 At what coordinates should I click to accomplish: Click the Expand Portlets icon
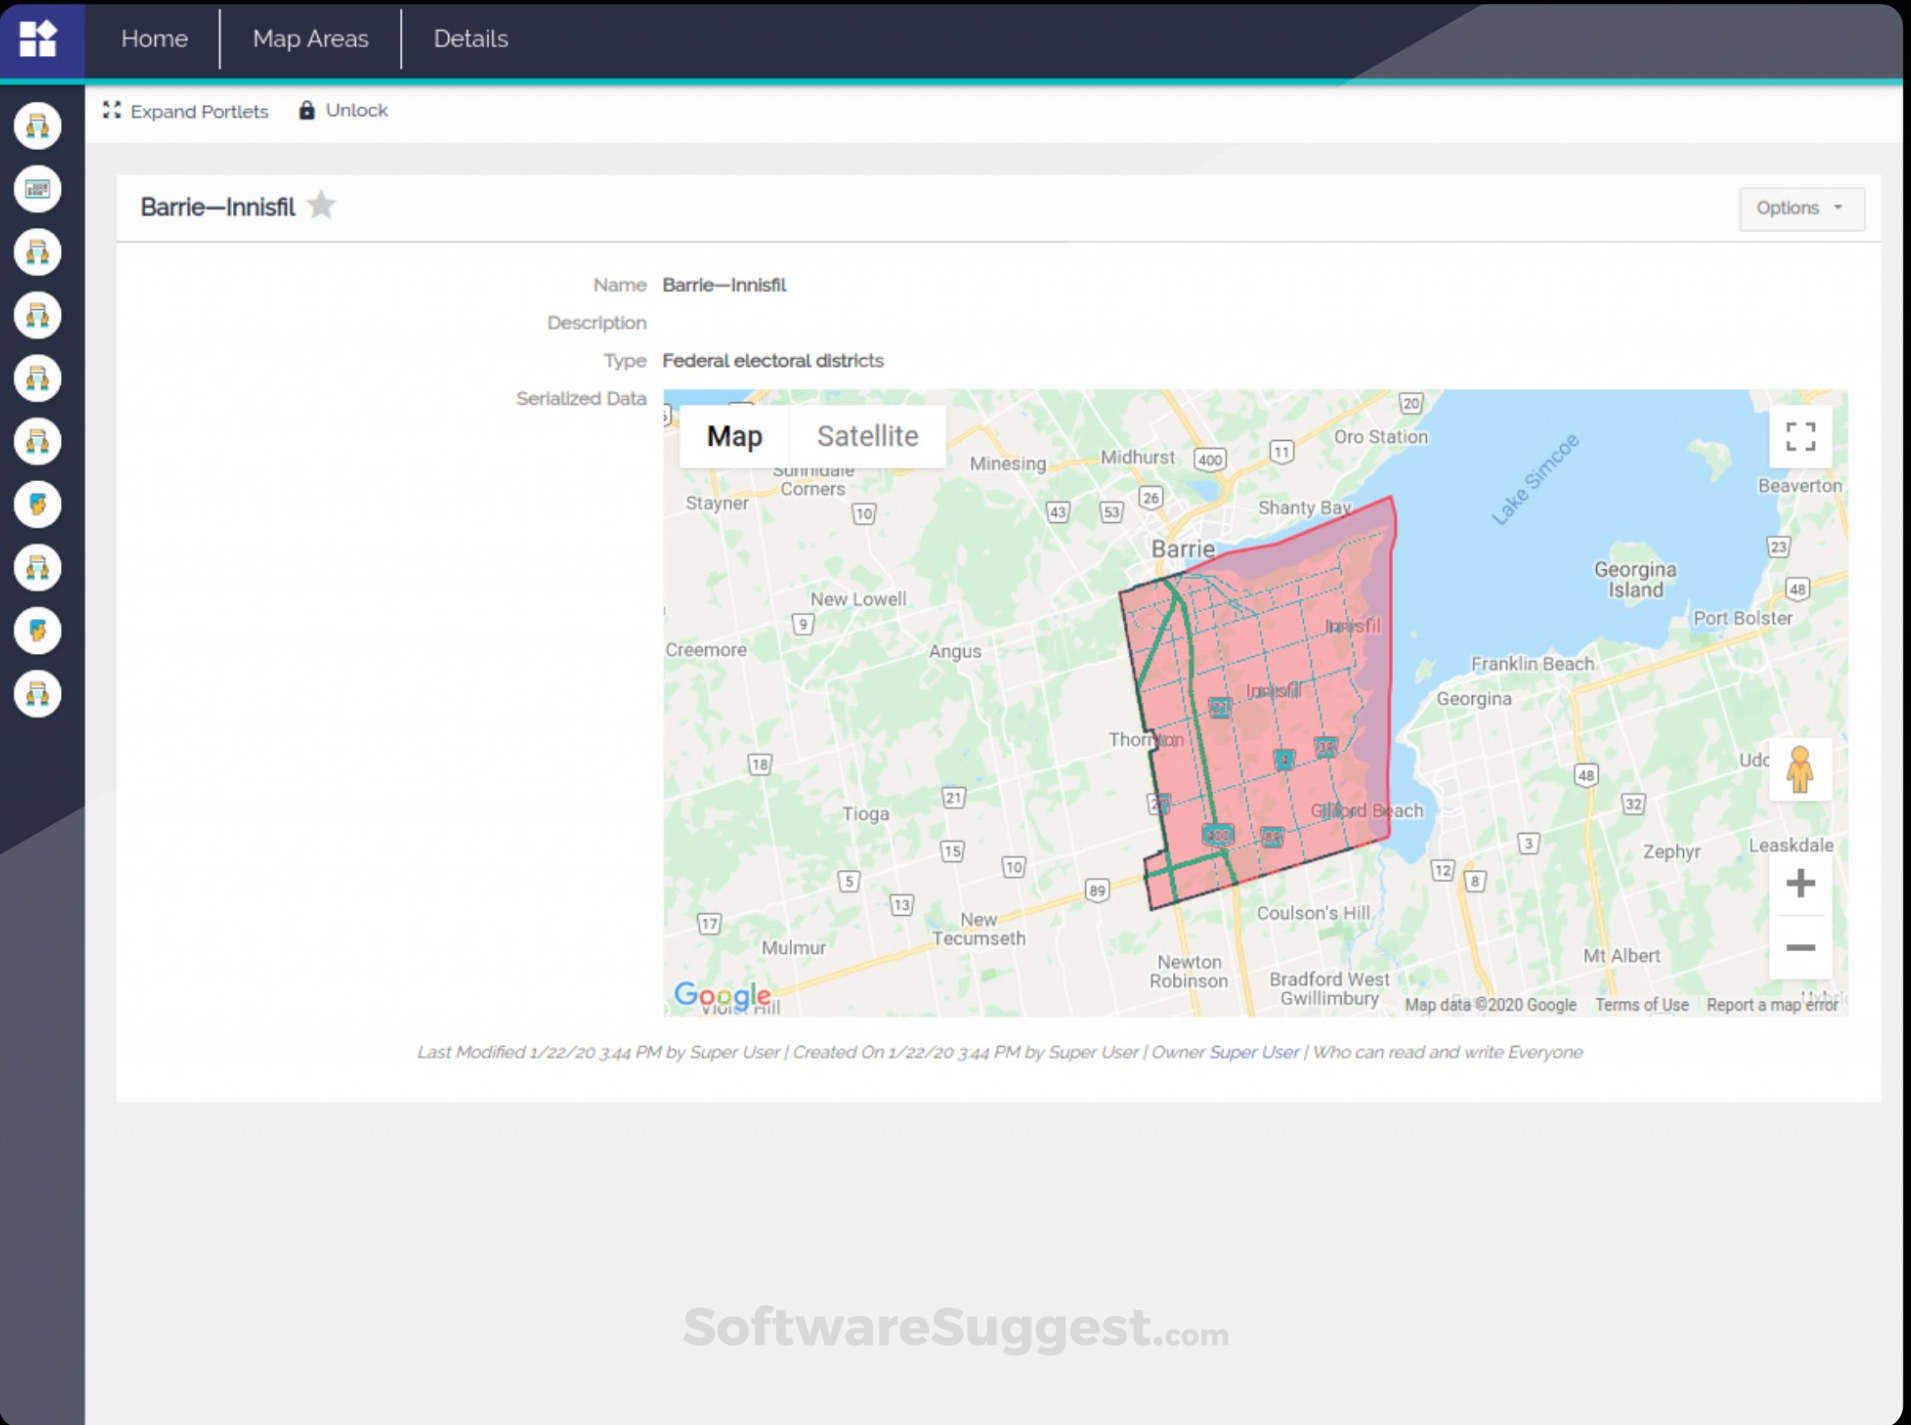coord(112,110)
